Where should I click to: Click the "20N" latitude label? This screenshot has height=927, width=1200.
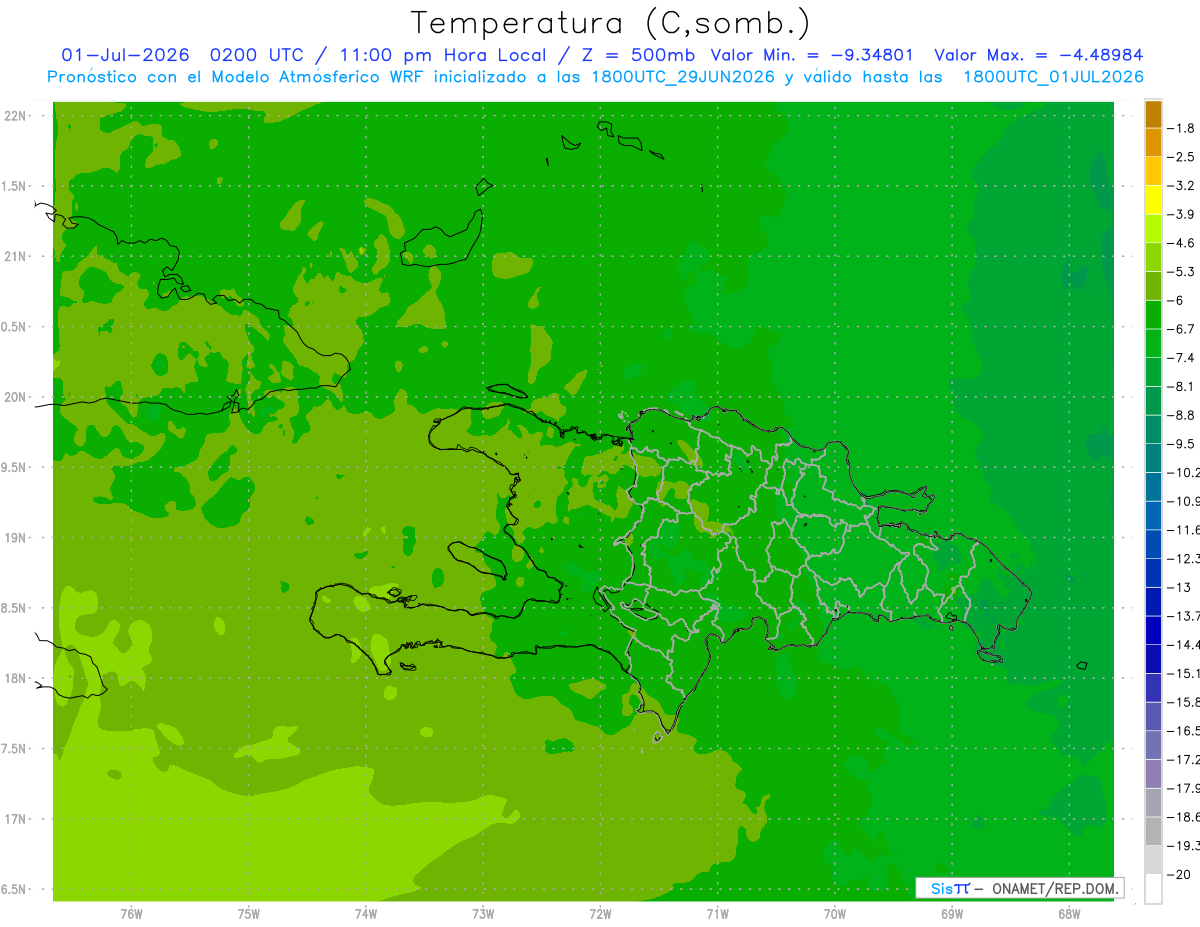click(x=16, y=397)
